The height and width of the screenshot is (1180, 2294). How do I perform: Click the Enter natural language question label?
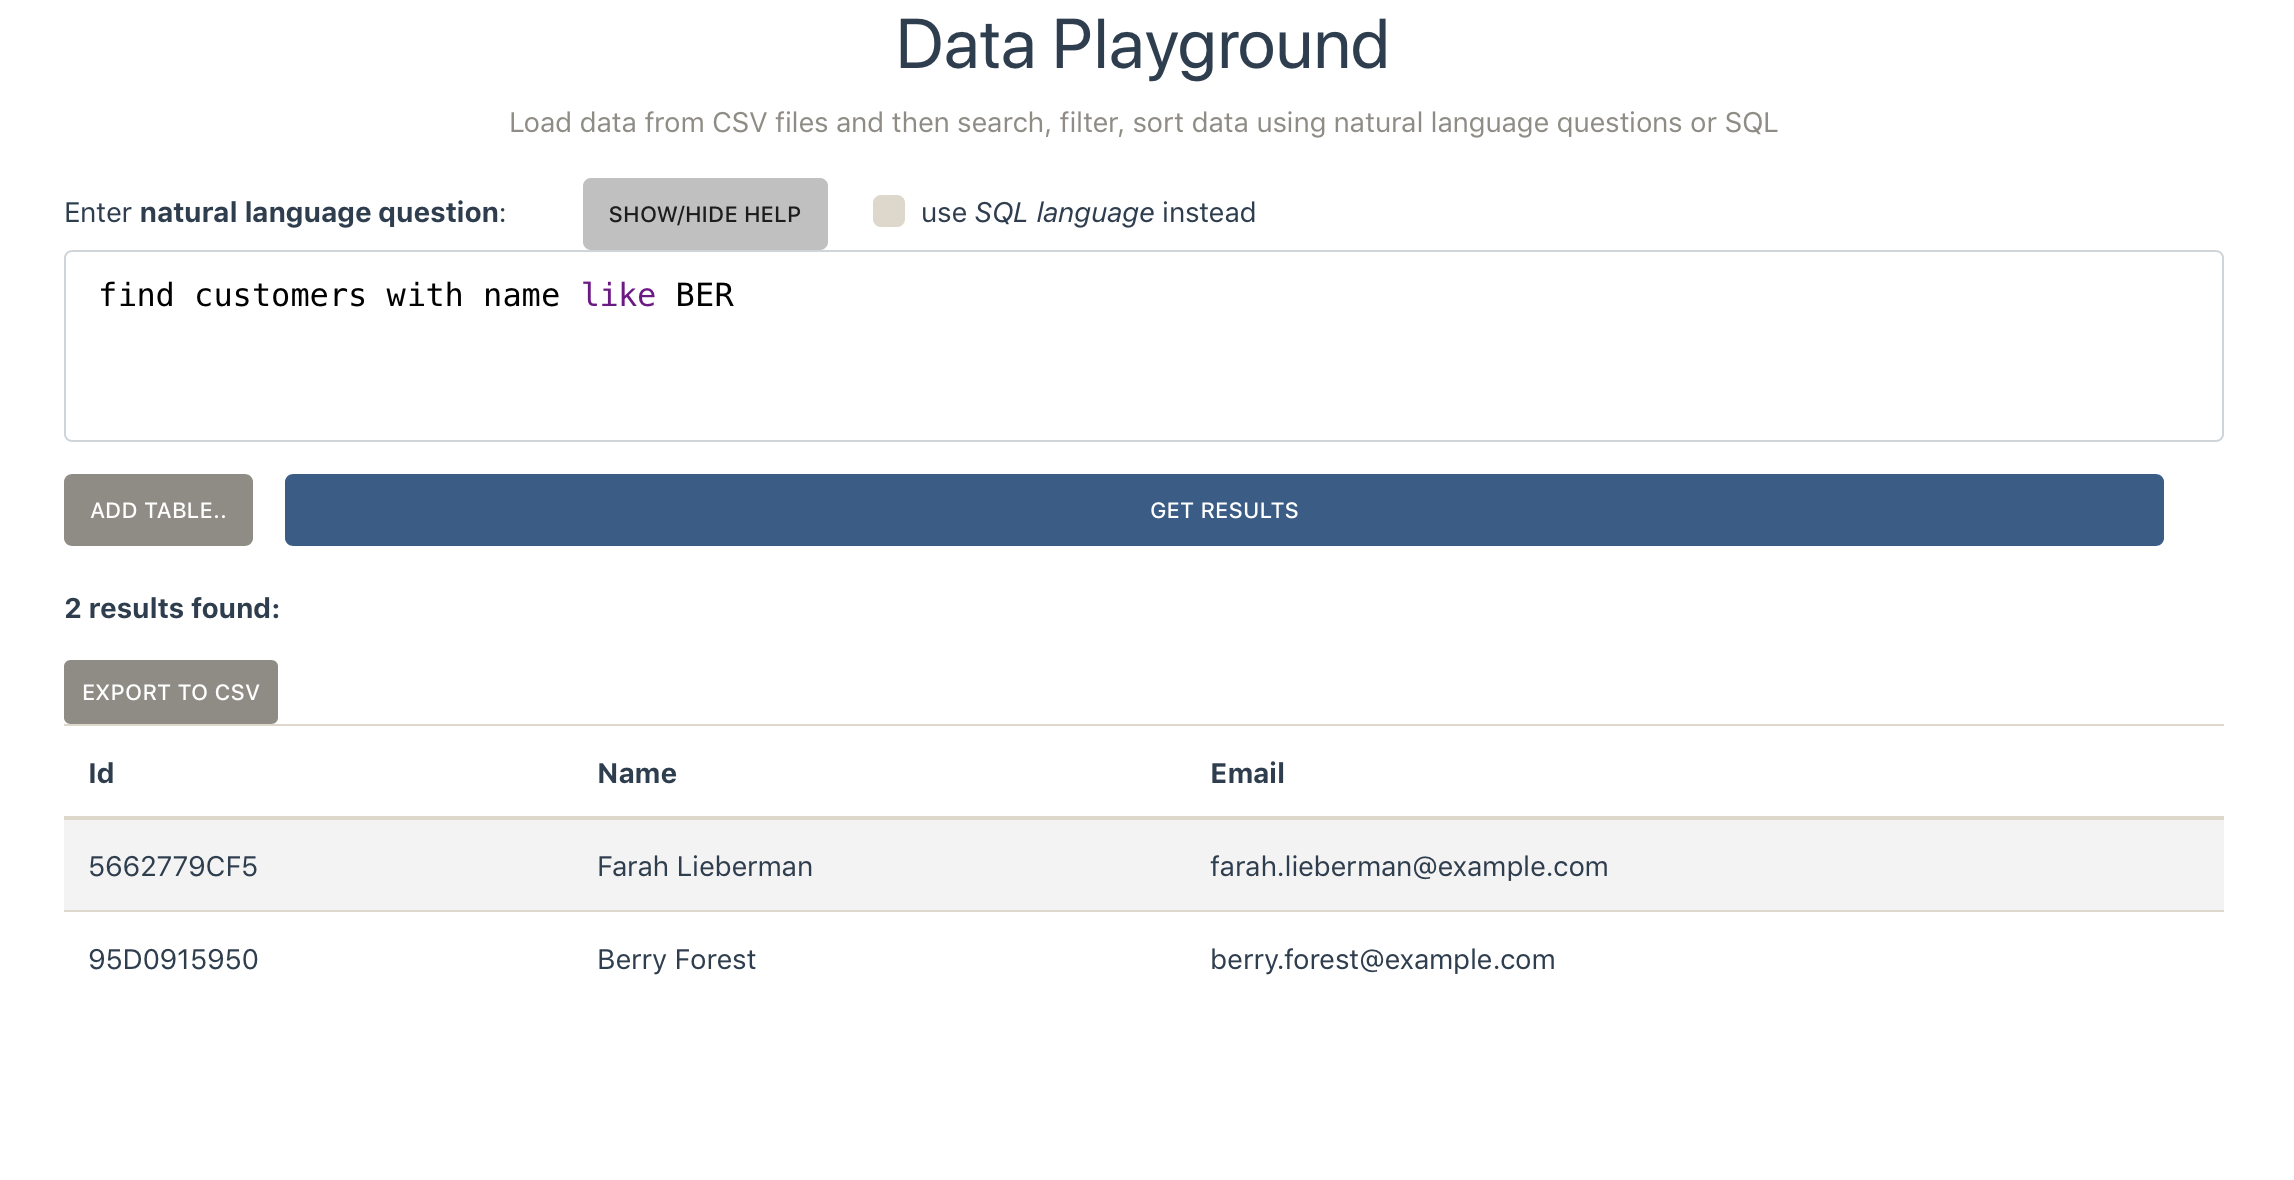pyautogui.click(x=283, y=212)
